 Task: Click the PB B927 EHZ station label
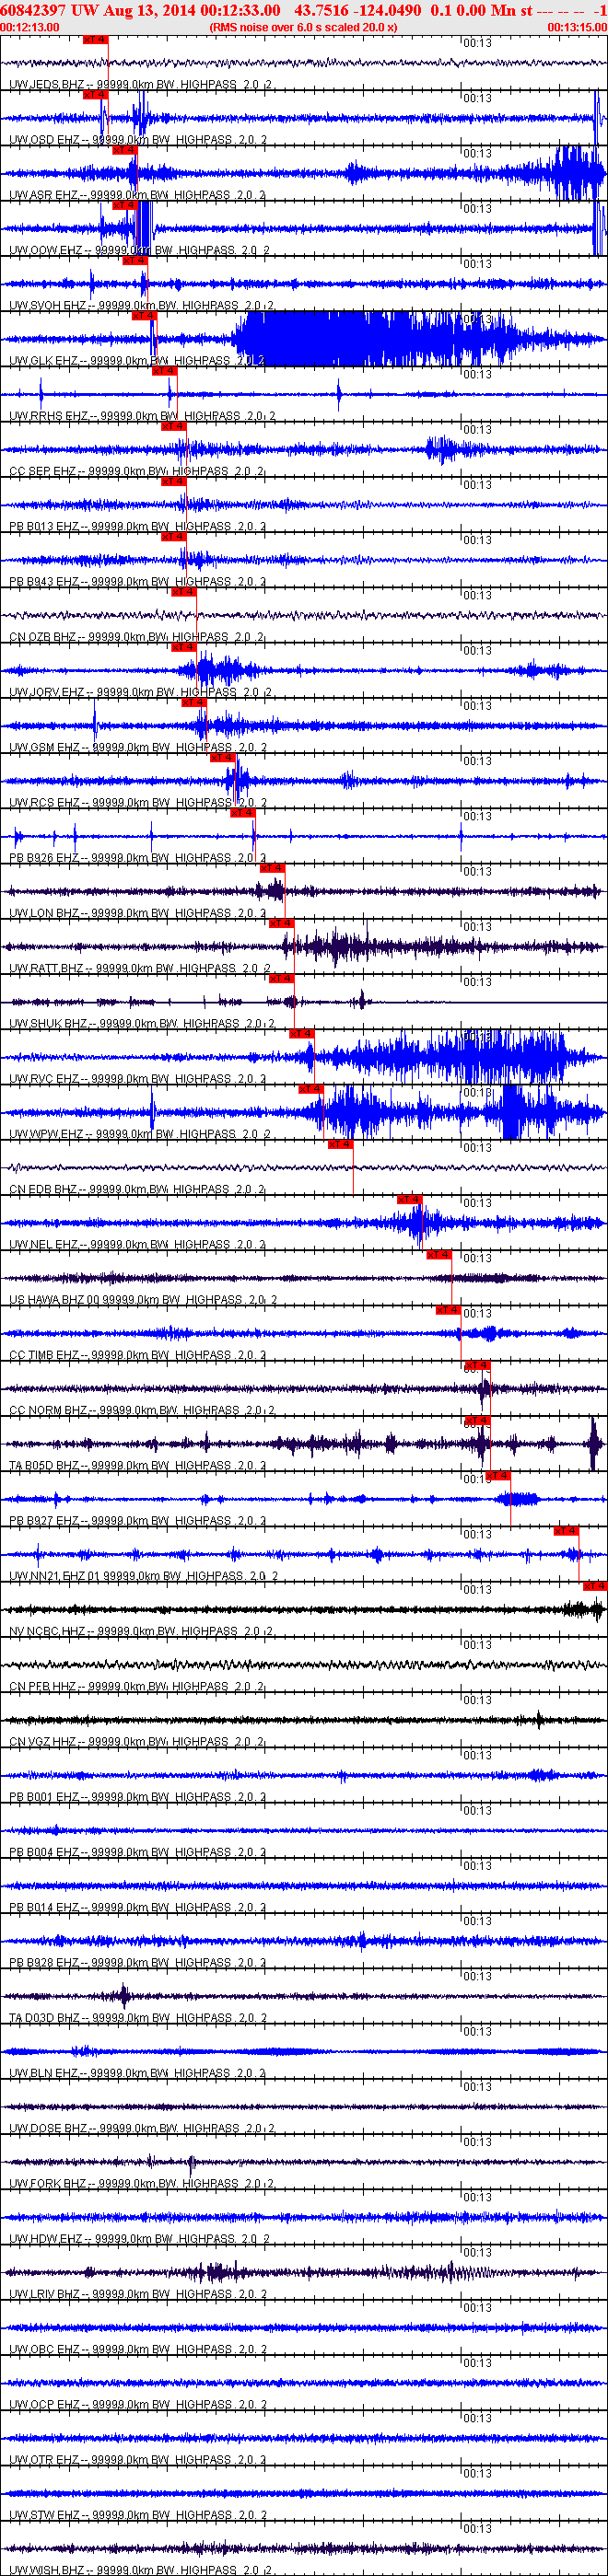tap(138, 1521)
